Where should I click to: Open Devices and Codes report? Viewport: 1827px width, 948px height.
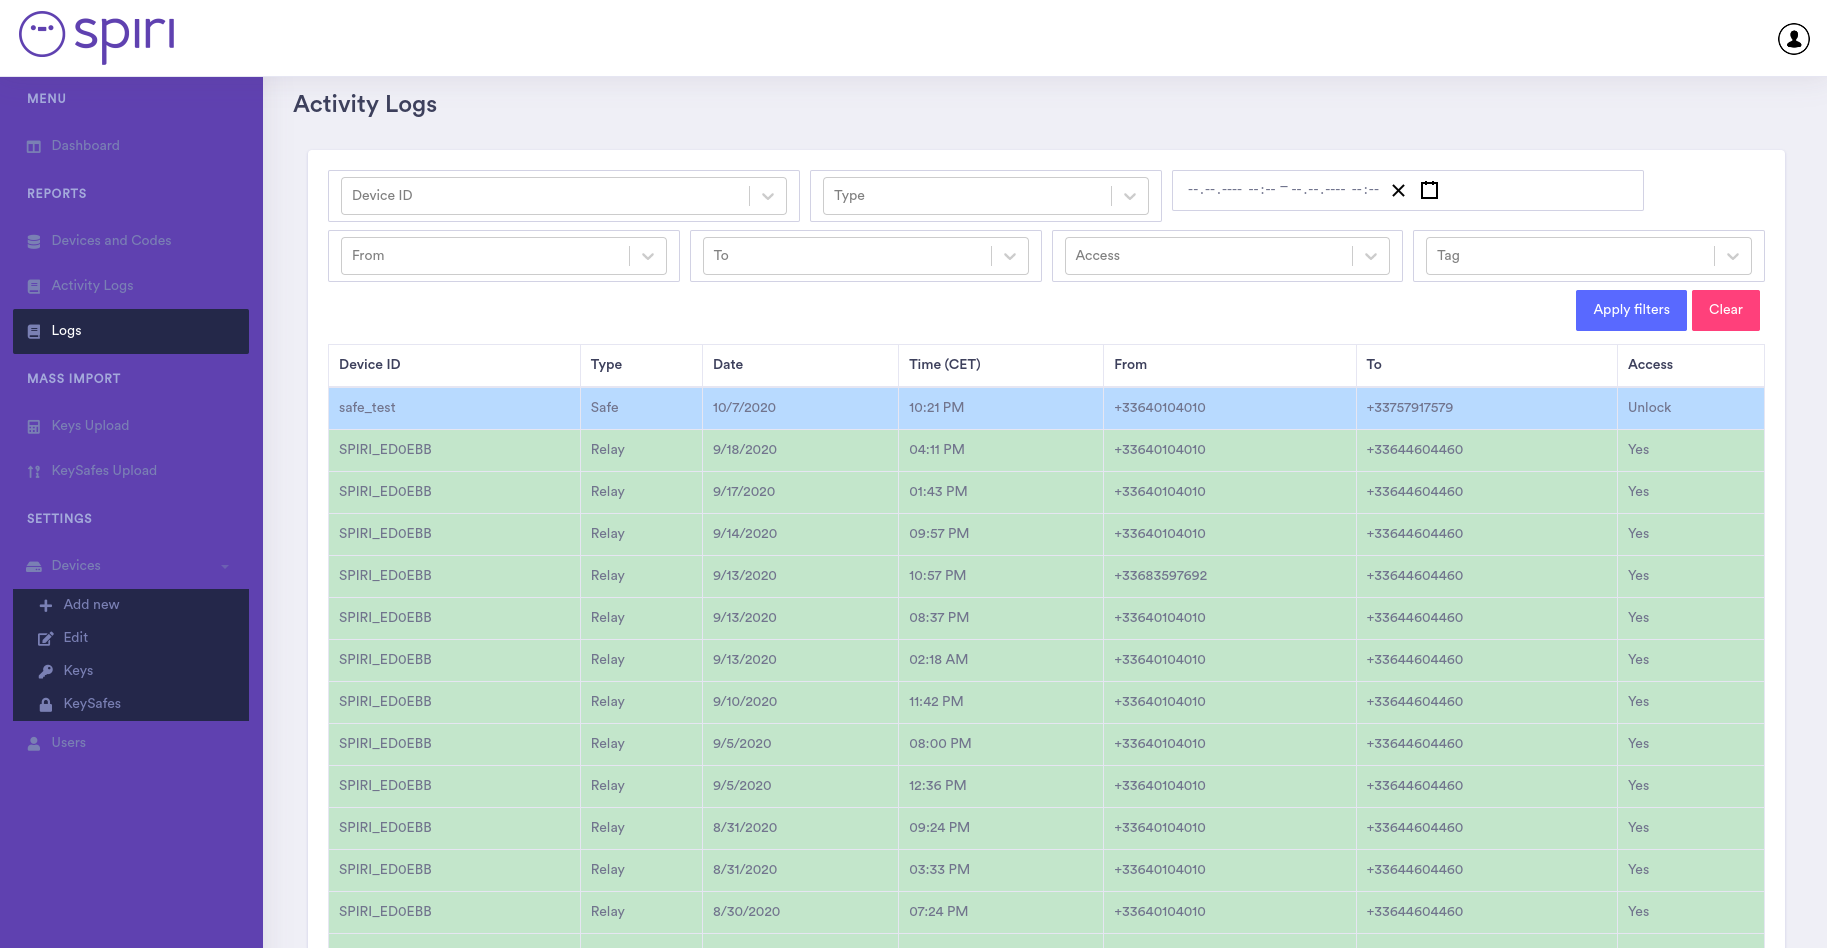(111, 241)
